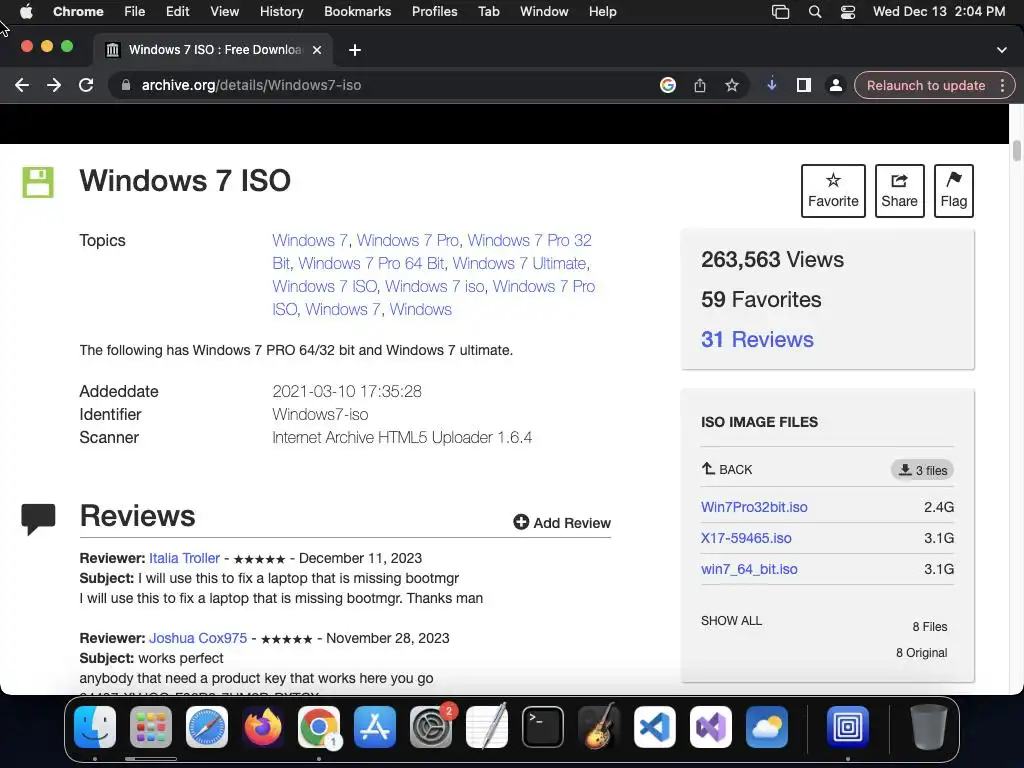
Task: Open Control Center in menu bar
Action: click(848, 12)
